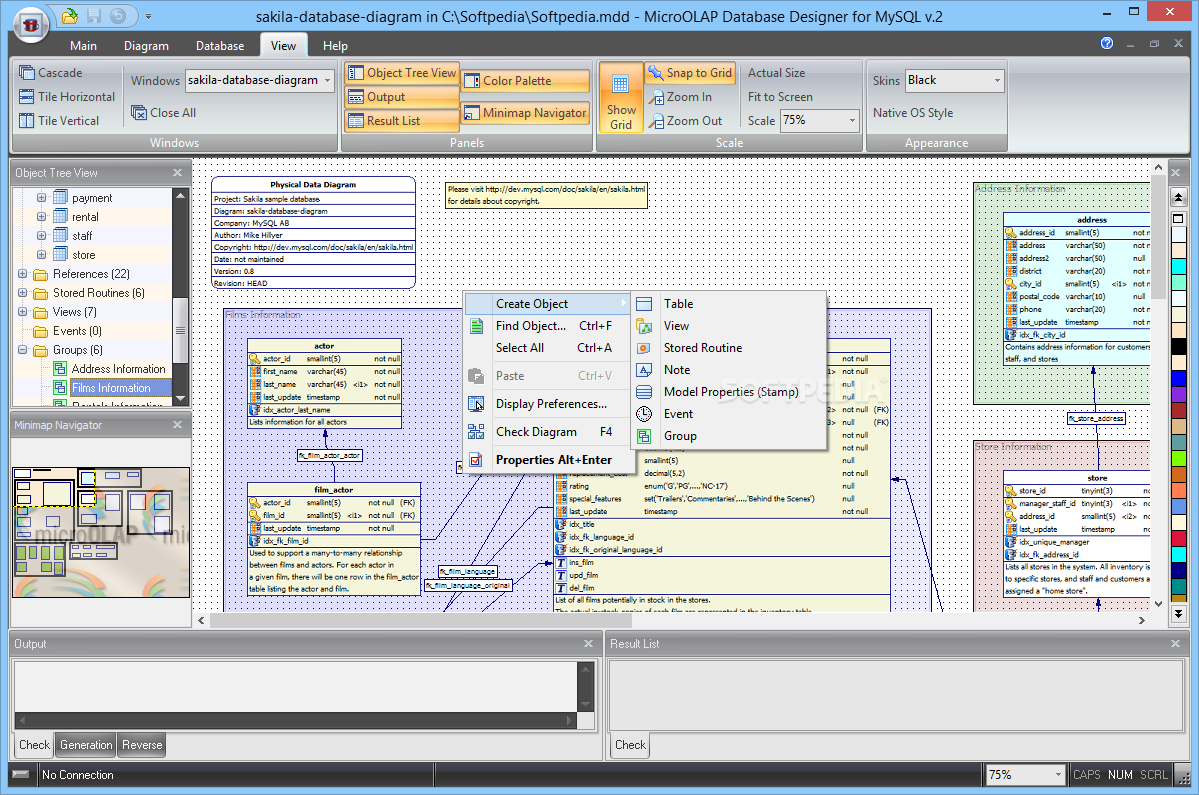Select the store table tree item
Viewport: 1199px width, 795px height.
[x=83, y=255]
